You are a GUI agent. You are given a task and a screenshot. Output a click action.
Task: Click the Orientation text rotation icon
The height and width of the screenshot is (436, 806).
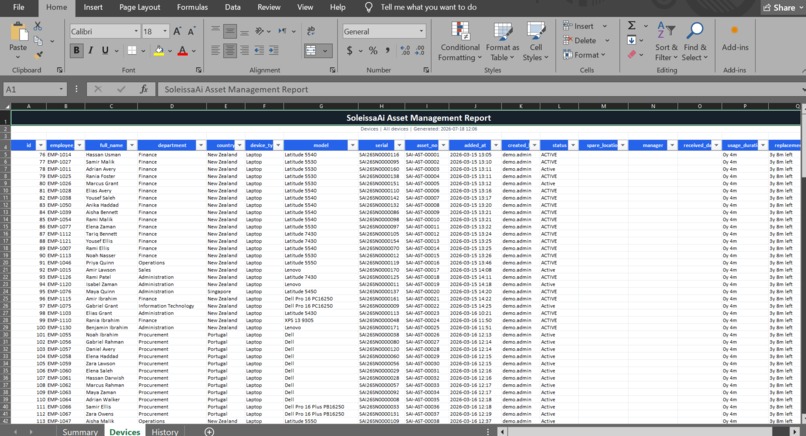260,31
